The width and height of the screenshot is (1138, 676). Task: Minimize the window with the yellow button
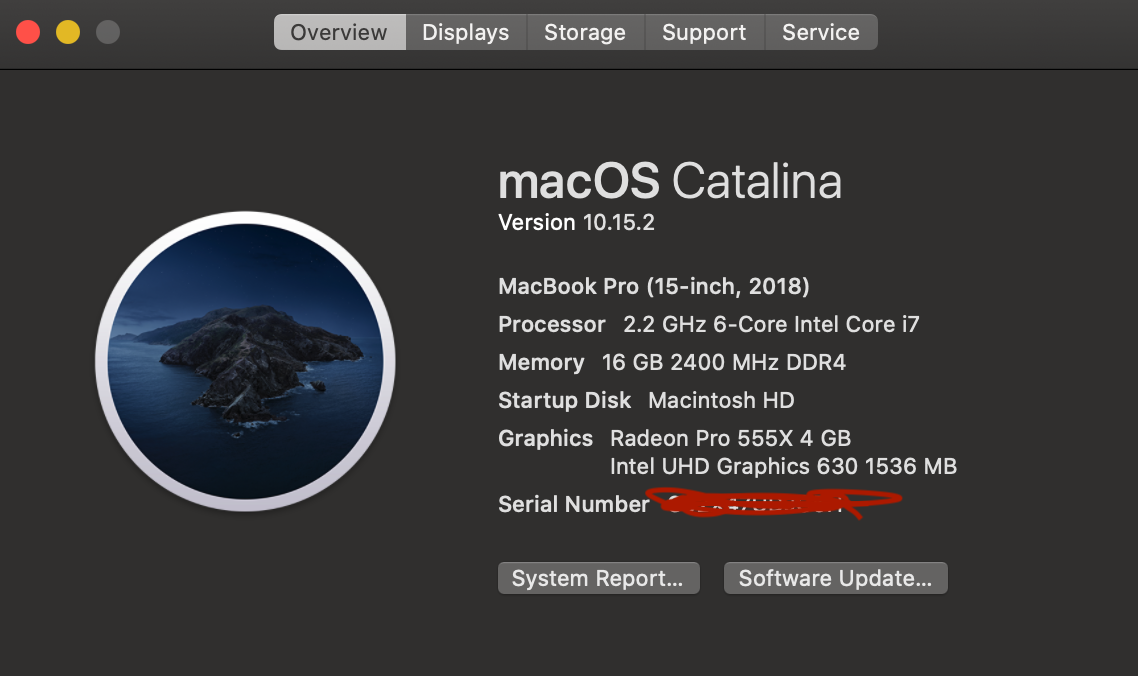[68, 32]
